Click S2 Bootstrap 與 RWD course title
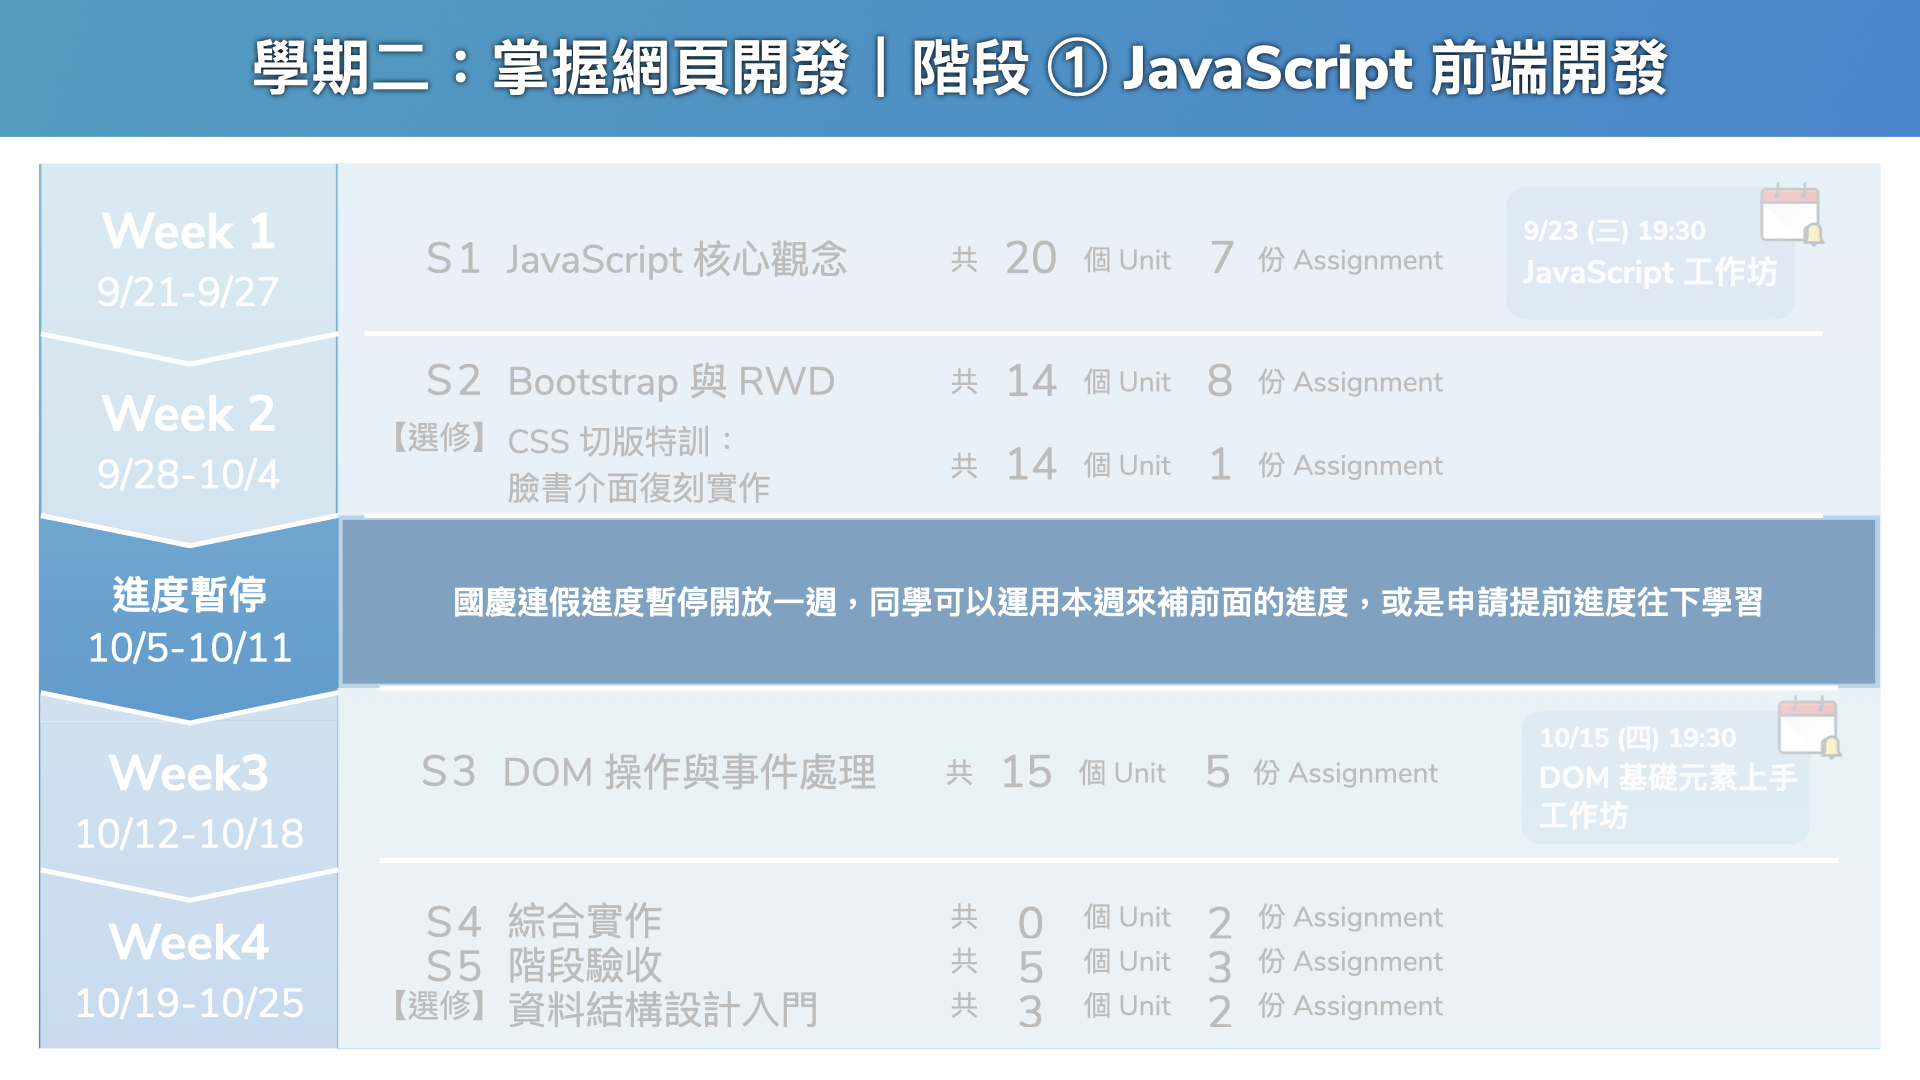 point(630,381)
